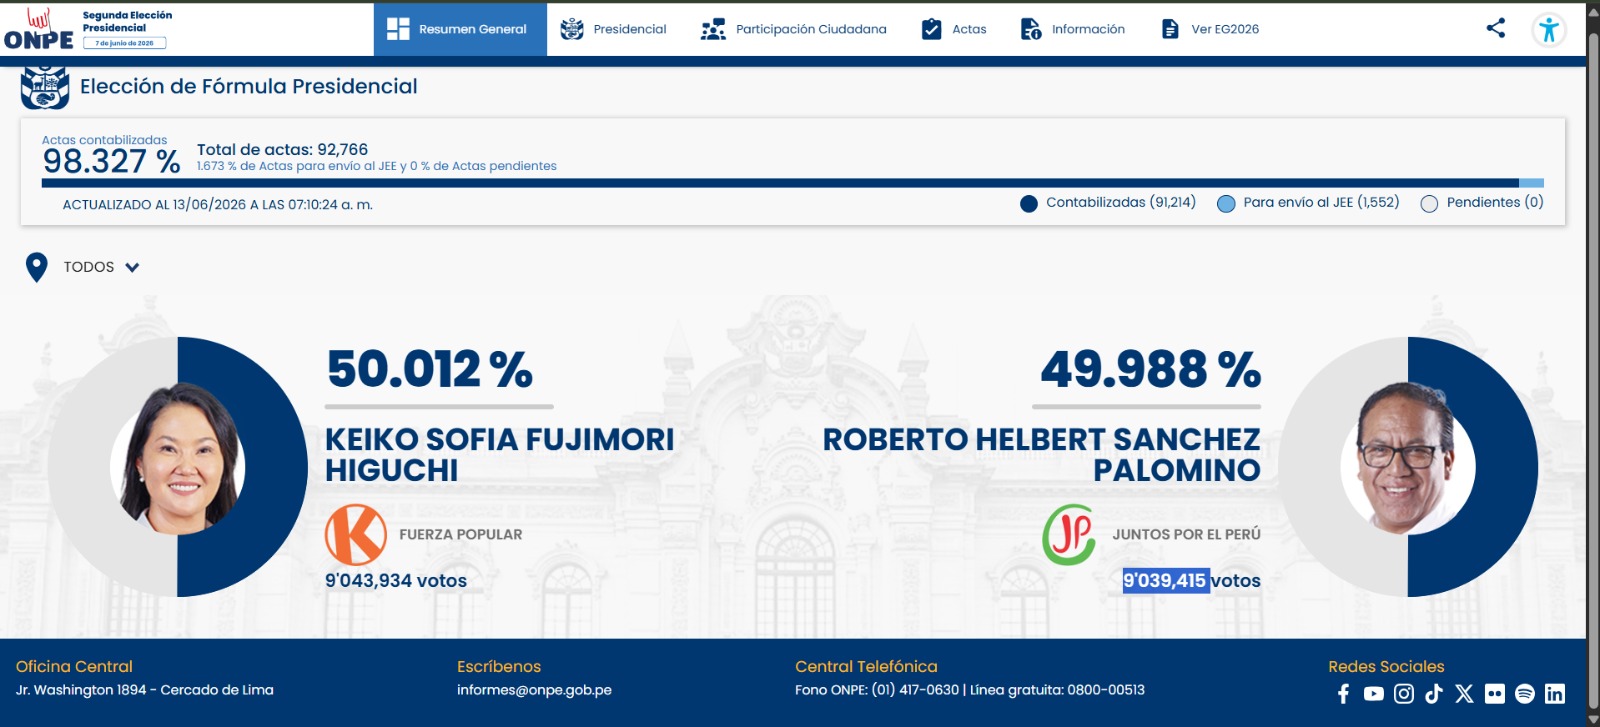Open ONPE Spotify icon

tap(1525, 694)
